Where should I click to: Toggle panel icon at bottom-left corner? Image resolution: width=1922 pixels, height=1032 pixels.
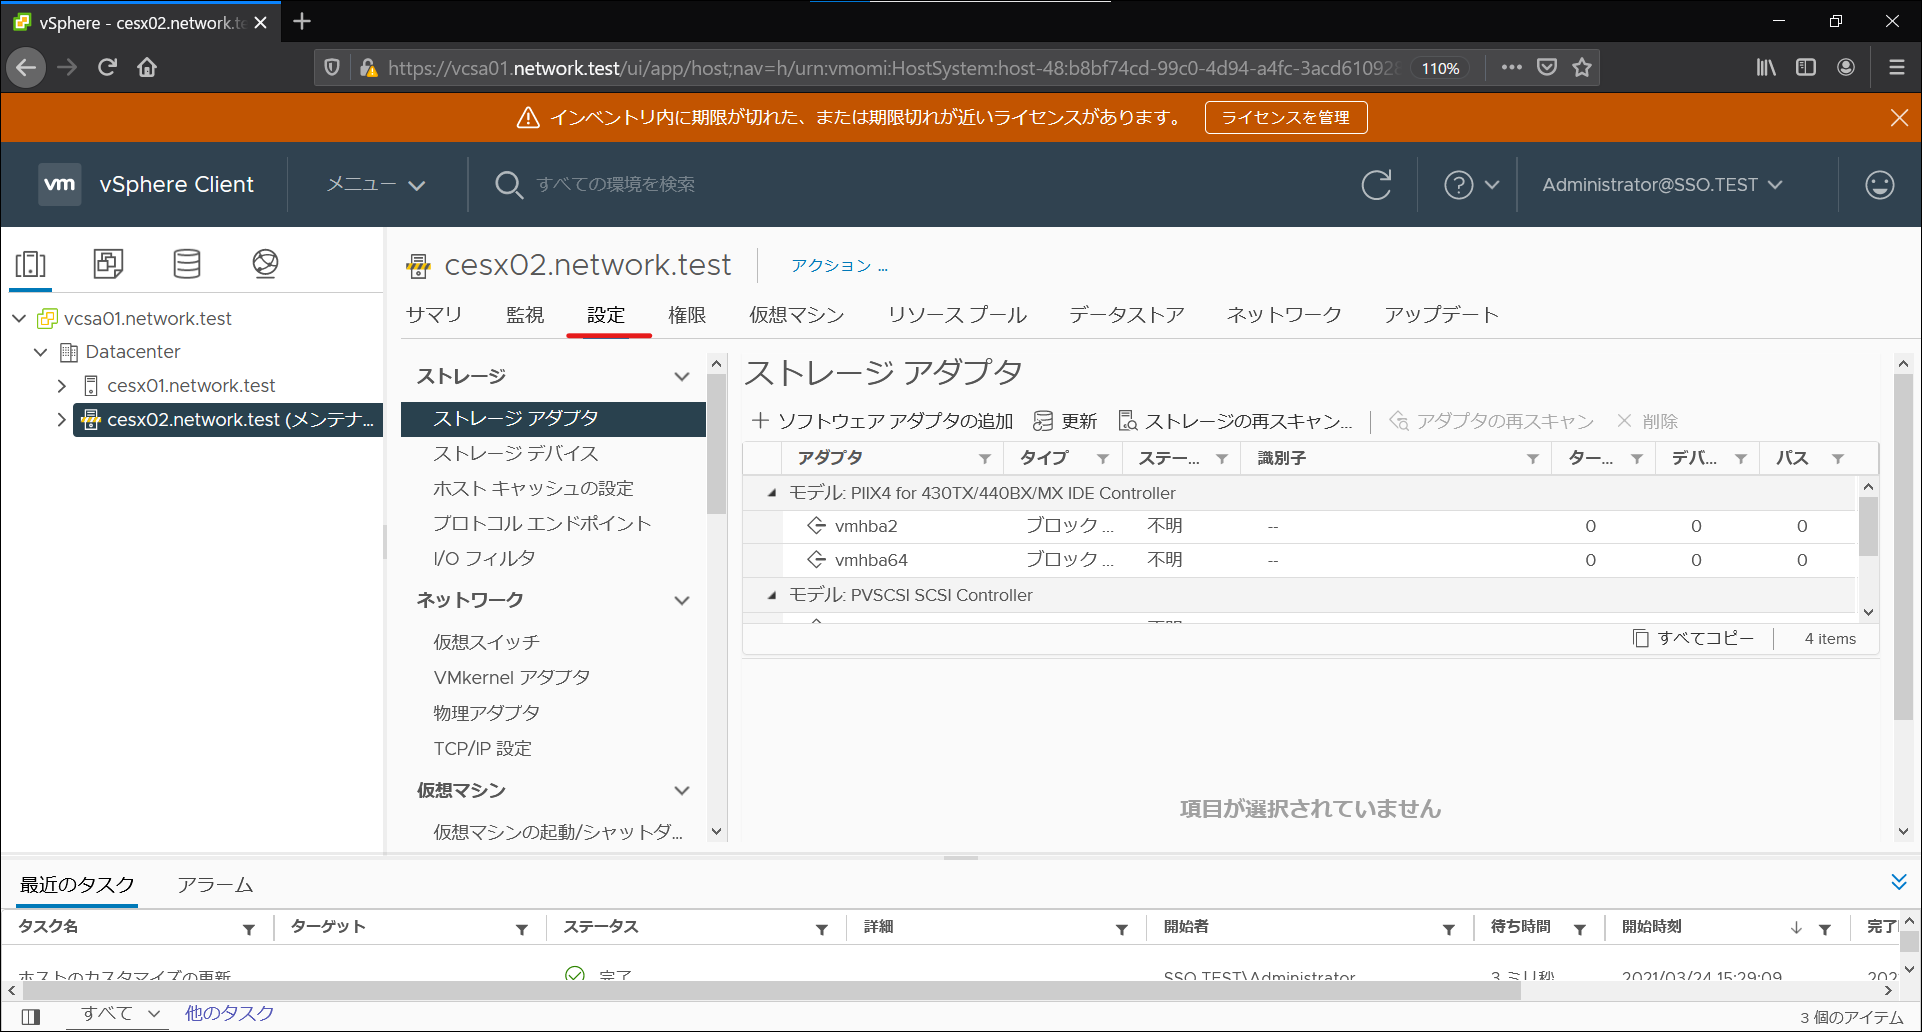click(x=31, y=1016)
